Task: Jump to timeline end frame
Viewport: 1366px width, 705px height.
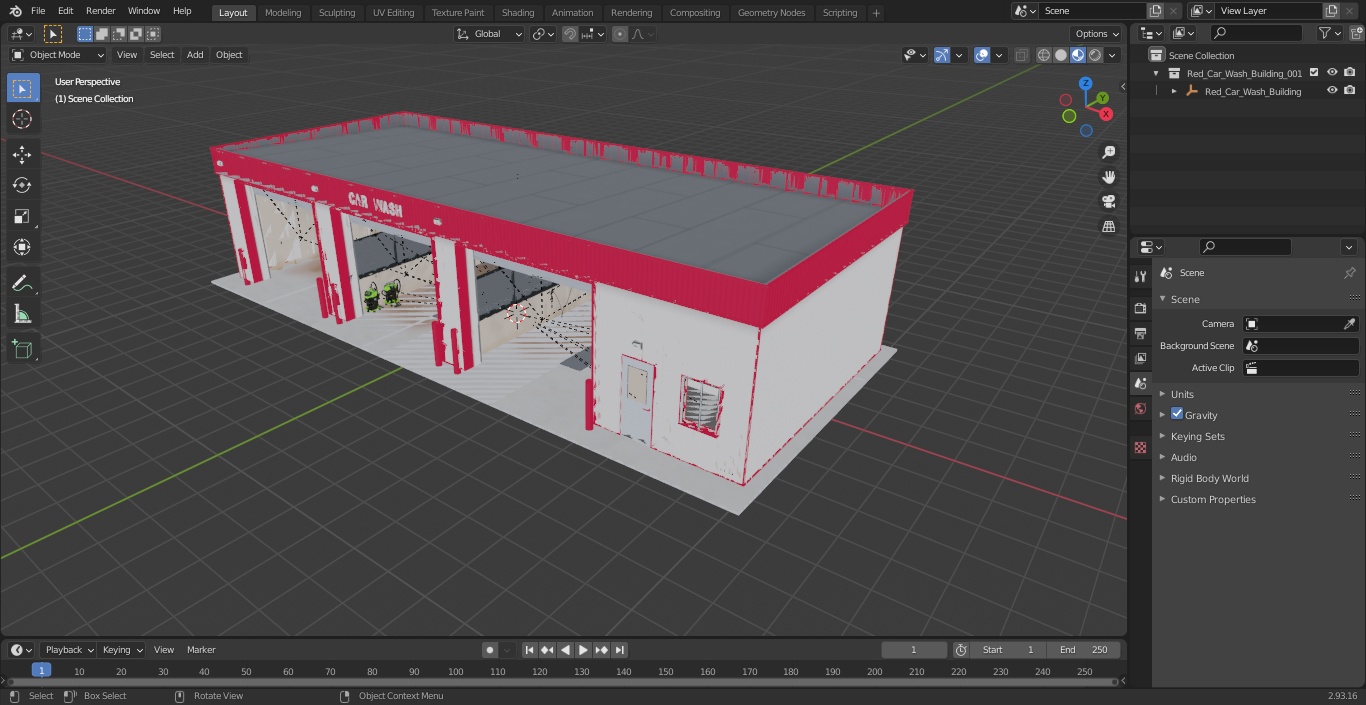Action: point(620,650)
